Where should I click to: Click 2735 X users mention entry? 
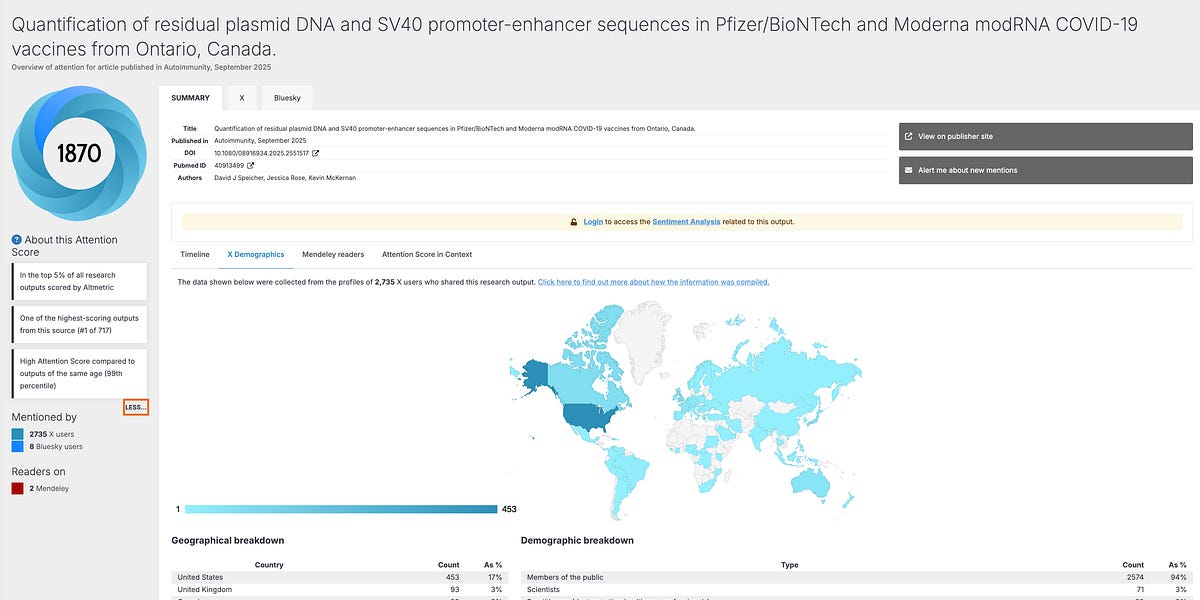pos(52,434)
